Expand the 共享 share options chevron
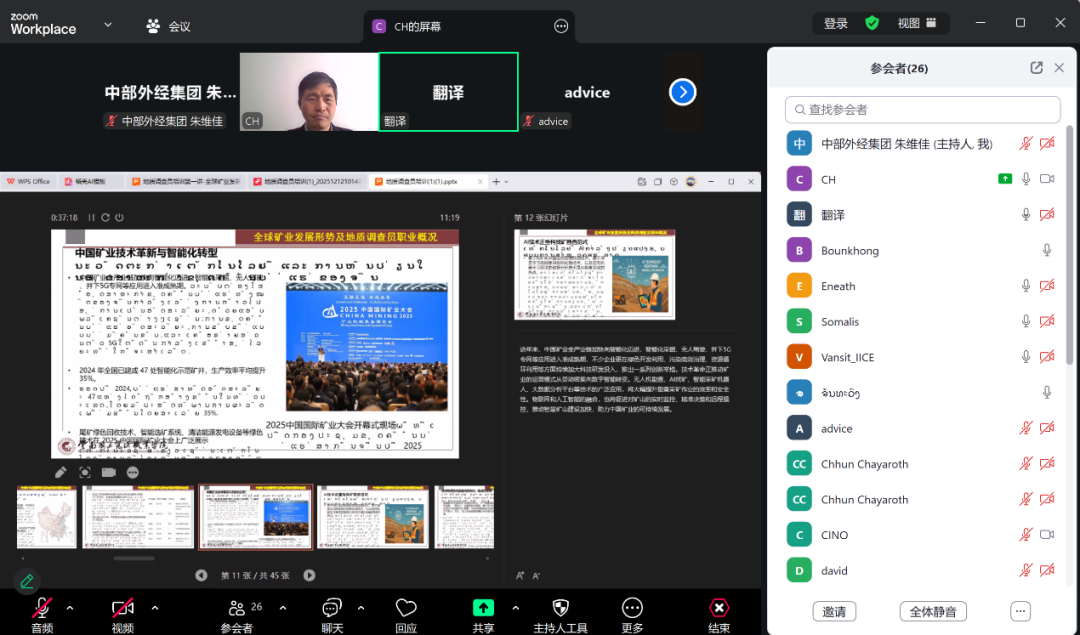 point(516,607)
